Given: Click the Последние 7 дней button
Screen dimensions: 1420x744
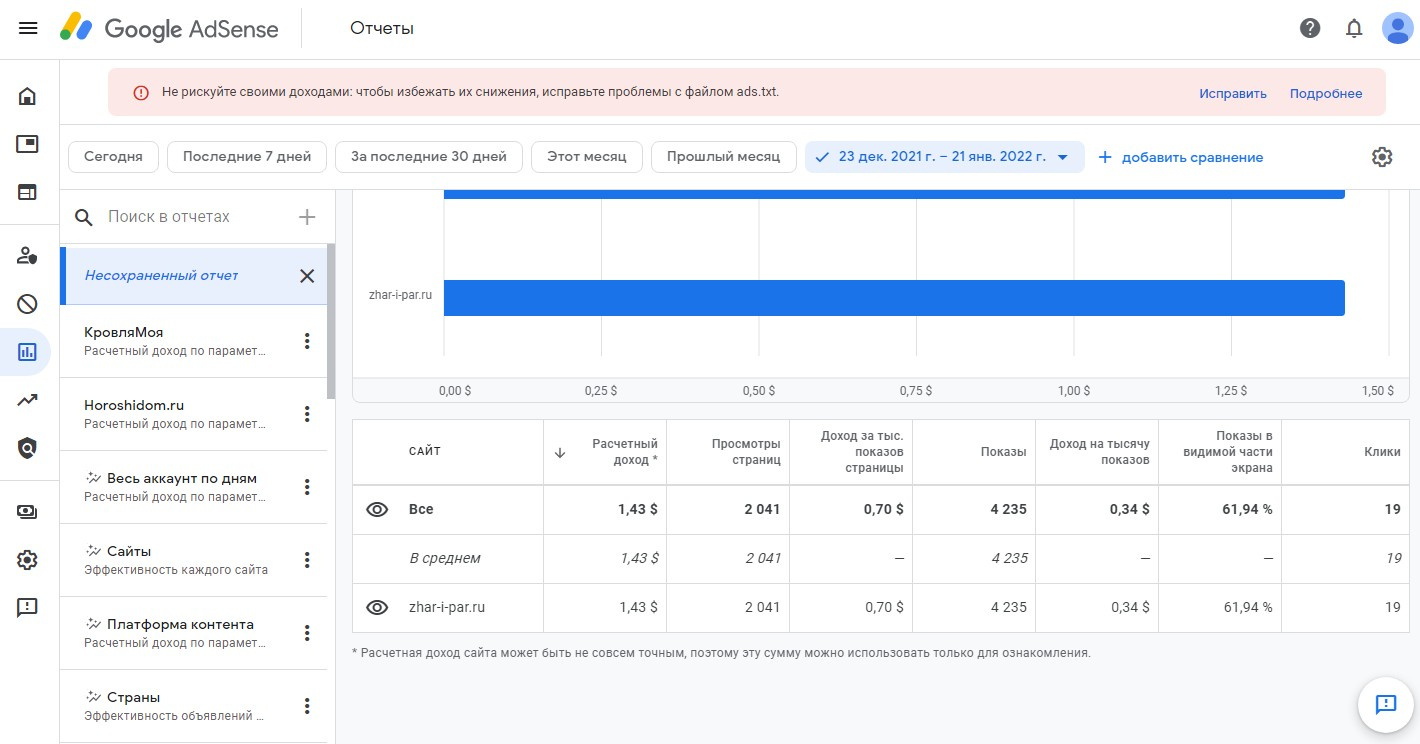Looking at the screenshot, I should tap(247, 157).
